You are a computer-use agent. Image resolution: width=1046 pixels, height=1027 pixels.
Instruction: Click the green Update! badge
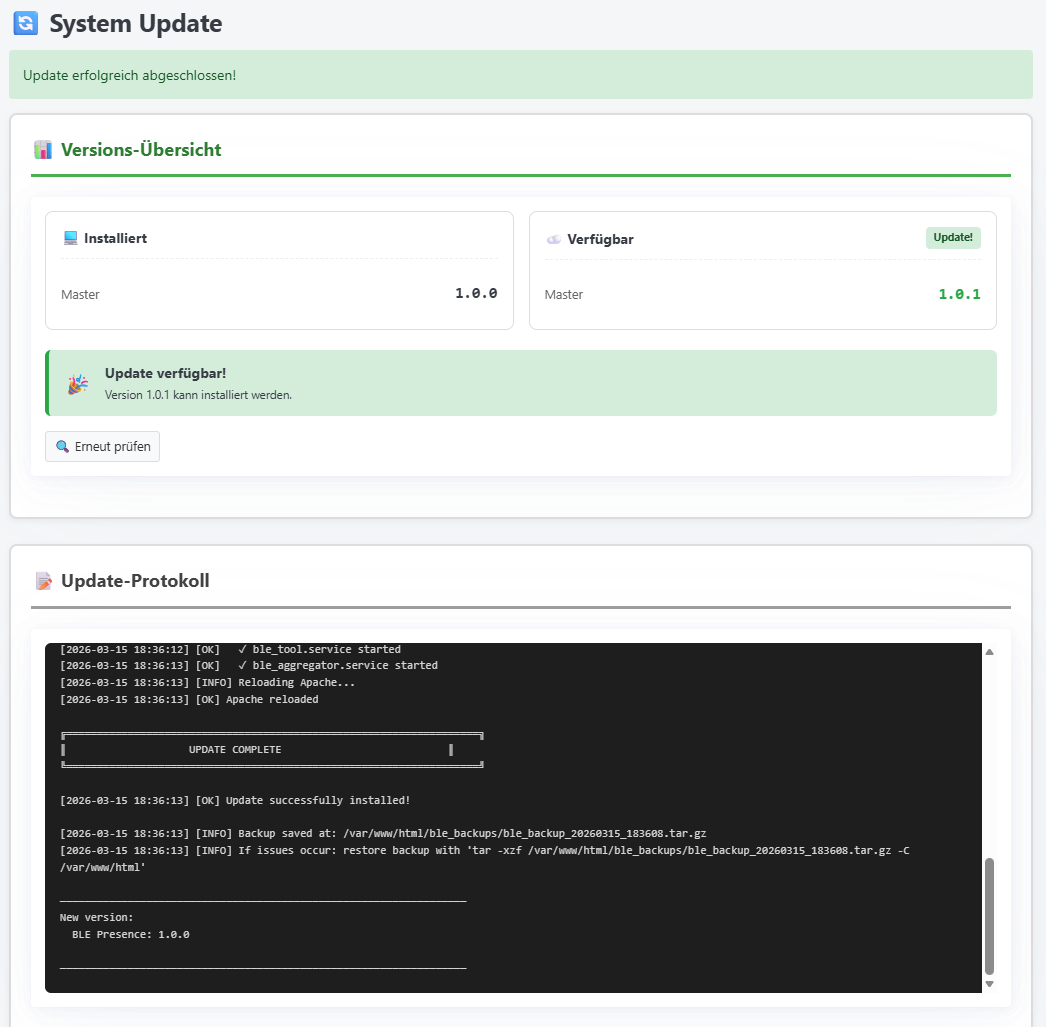pos(953,238)
